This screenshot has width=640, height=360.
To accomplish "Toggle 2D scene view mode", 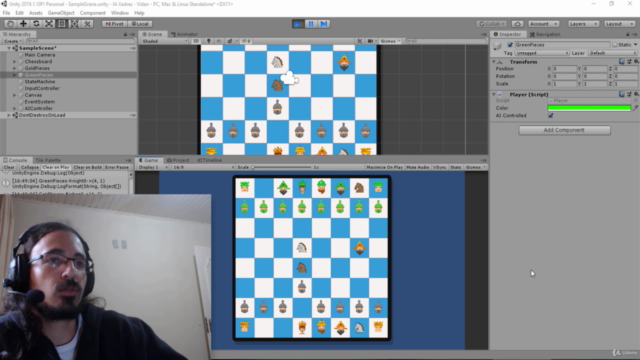I will click(196, 41).
